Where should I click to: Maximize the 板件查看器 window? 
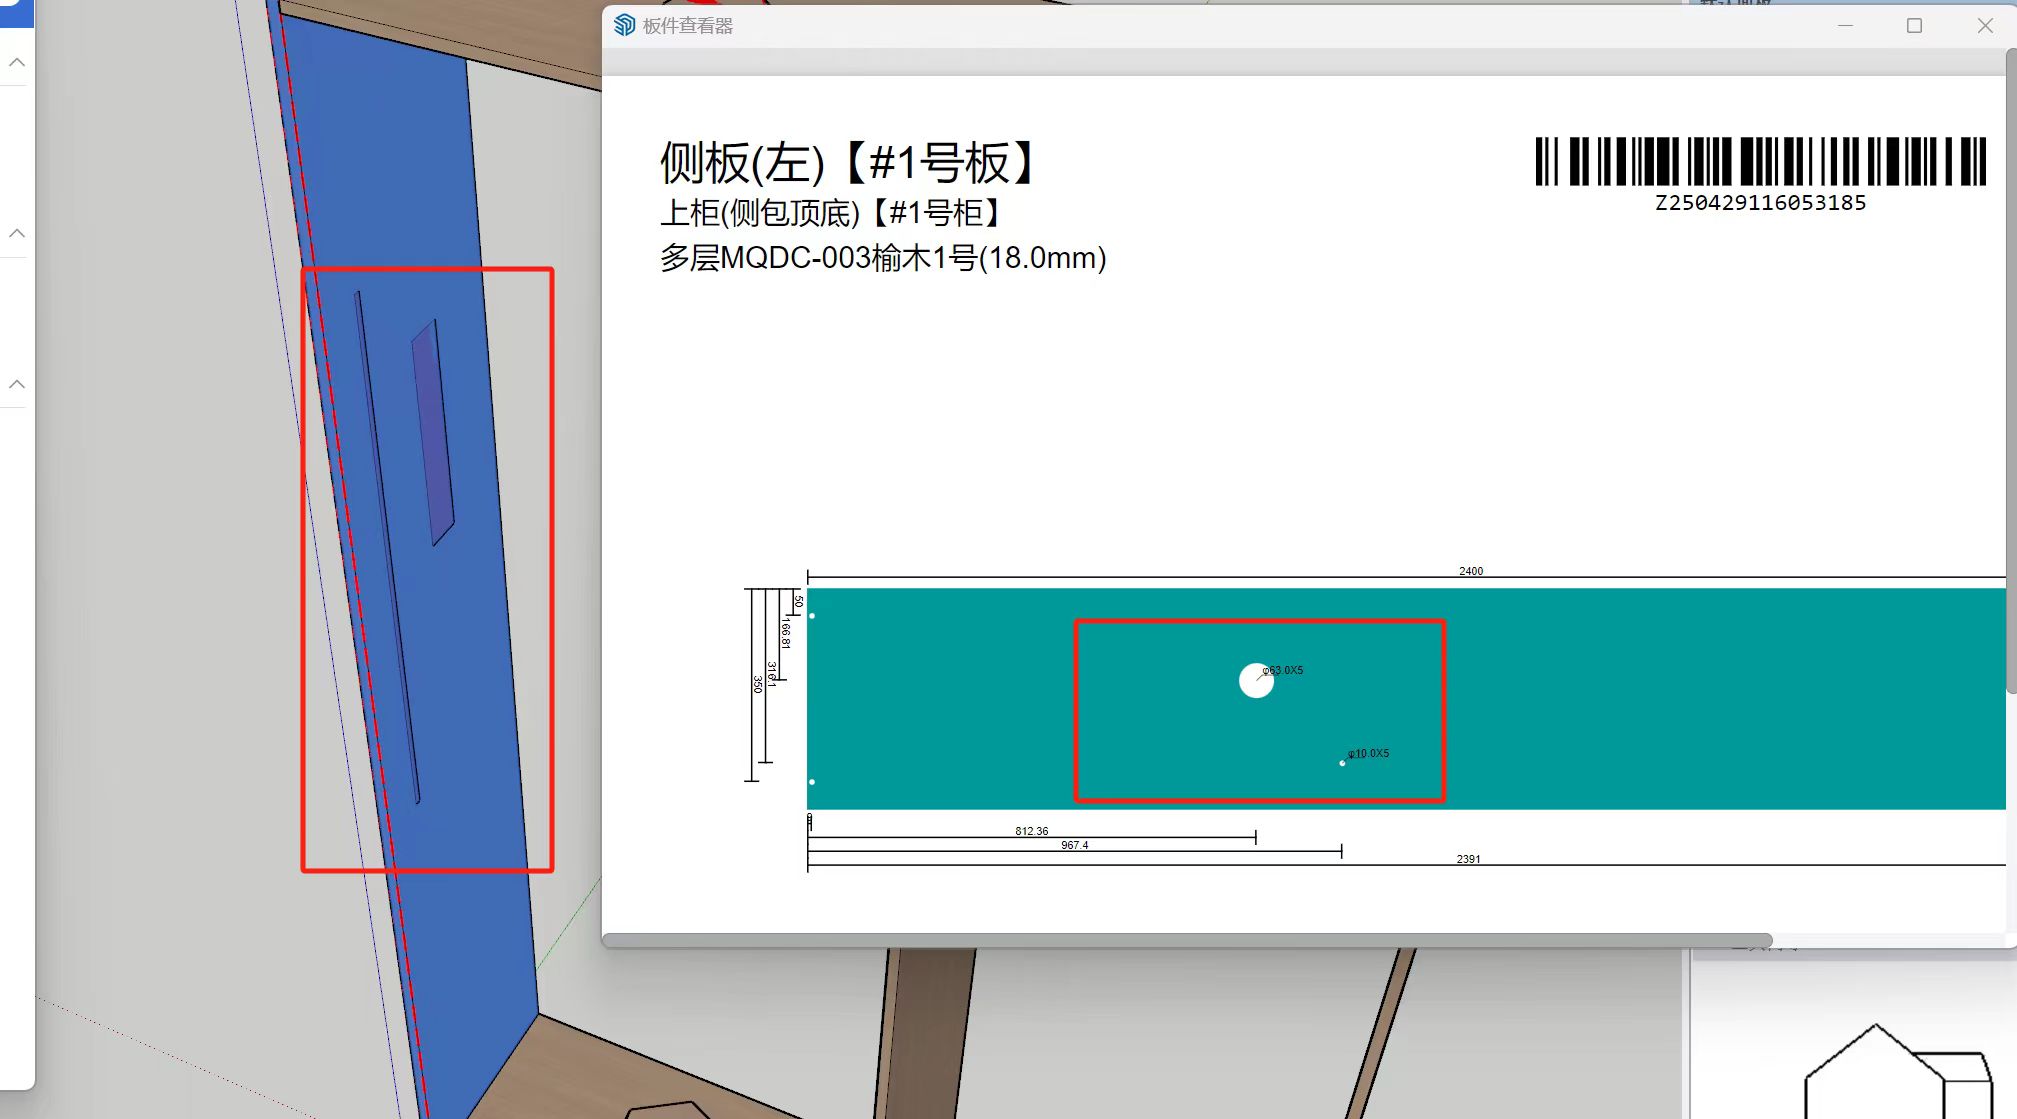pos(1914,26)
